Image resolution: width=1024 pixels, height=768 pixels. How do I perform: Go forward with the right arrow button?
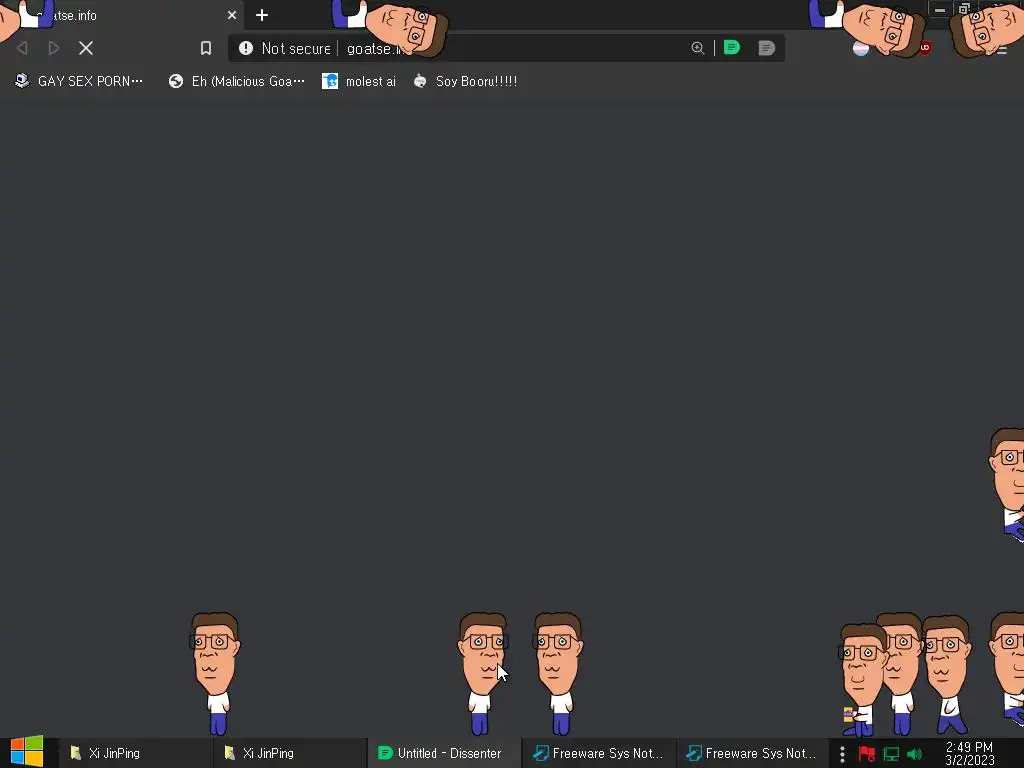coord(54,48)
